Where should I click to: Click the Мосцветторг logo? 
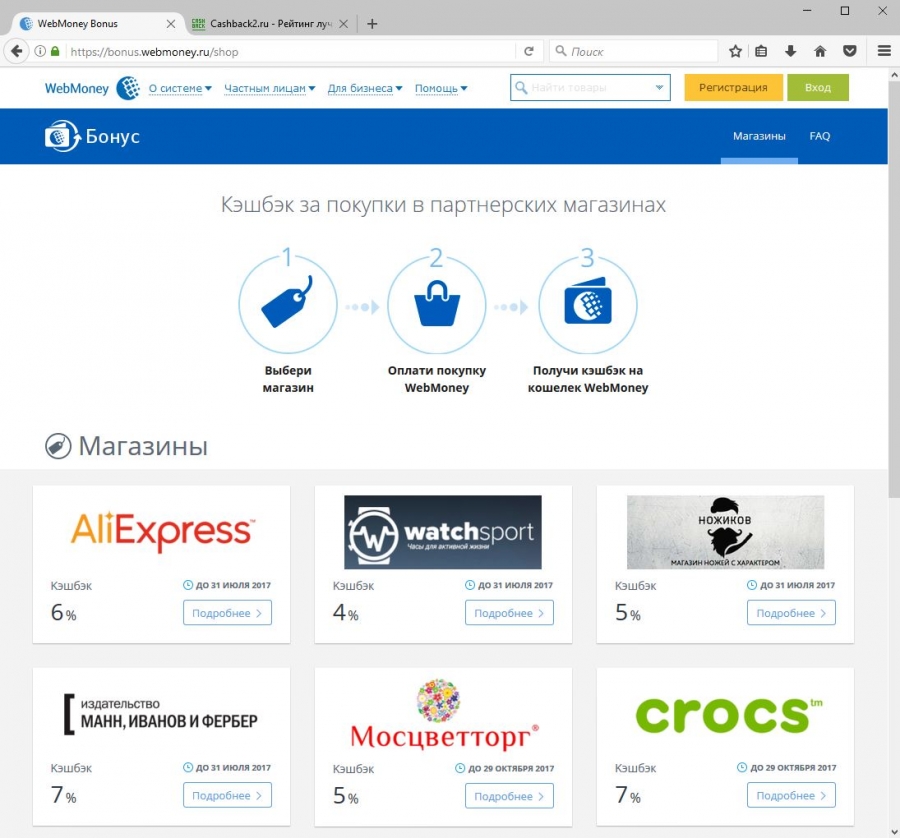[444, 715]
